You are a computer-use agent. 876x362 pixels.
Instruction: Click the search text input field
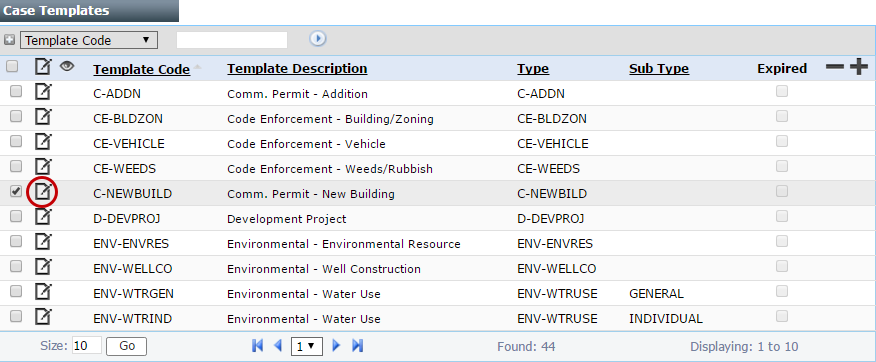[232, 40]
